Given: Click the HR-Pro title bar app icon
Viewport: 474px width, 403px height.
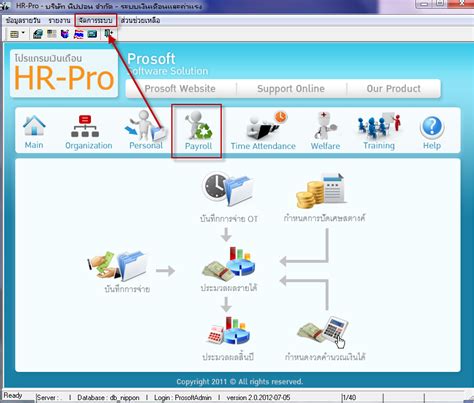Looking at the screenshot, I should click(x=5, y=6).
